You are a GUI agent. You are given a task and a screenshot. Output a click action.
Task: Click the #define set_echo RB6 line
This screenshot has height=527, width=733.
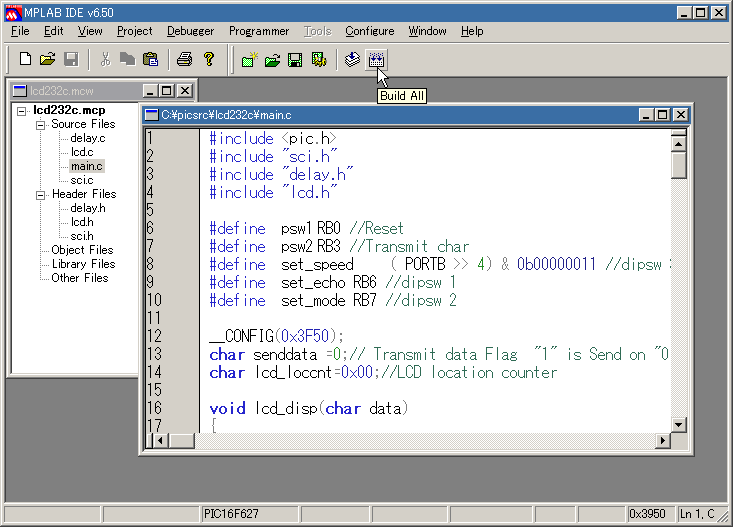click(x=332, y=282)
